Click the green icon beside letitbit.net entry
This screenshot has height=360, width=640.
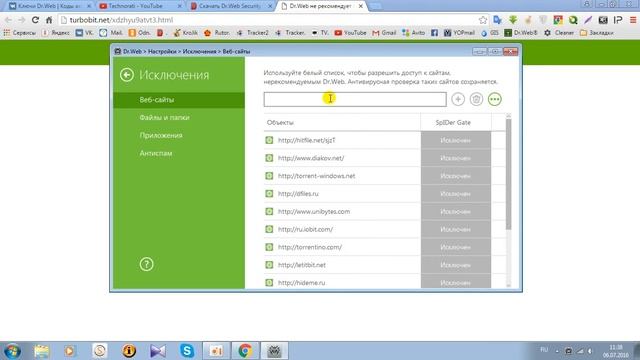coord(269,265)
